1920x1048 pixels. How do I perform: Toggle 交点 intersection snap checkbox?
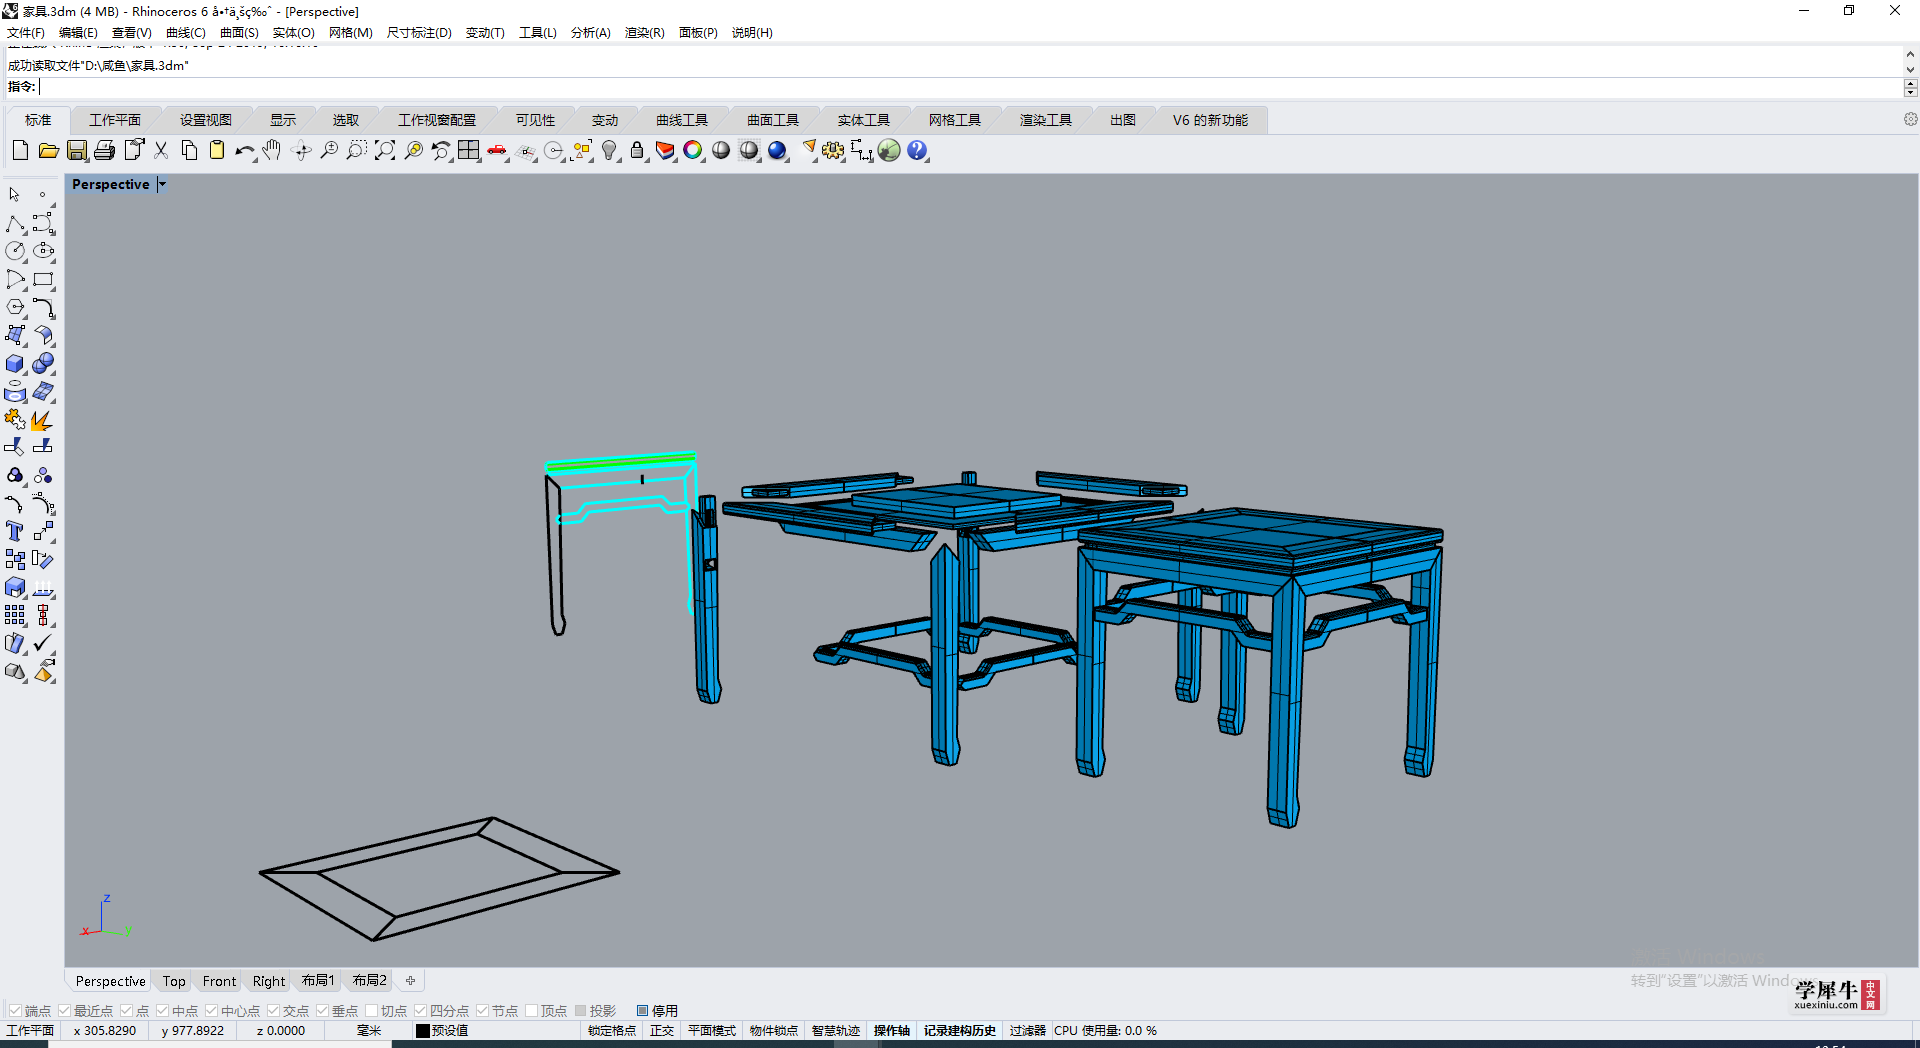[x=273, y=1011]
